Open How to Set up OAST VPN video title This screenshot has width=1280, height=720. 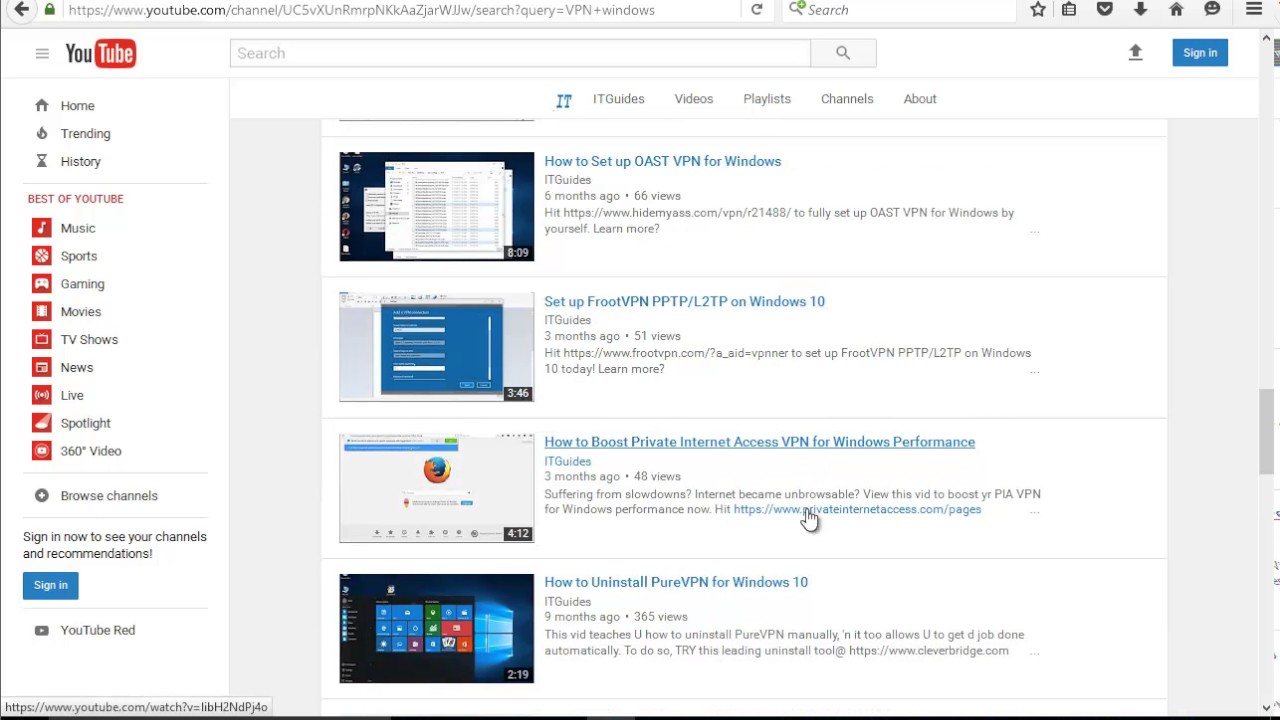662,161
